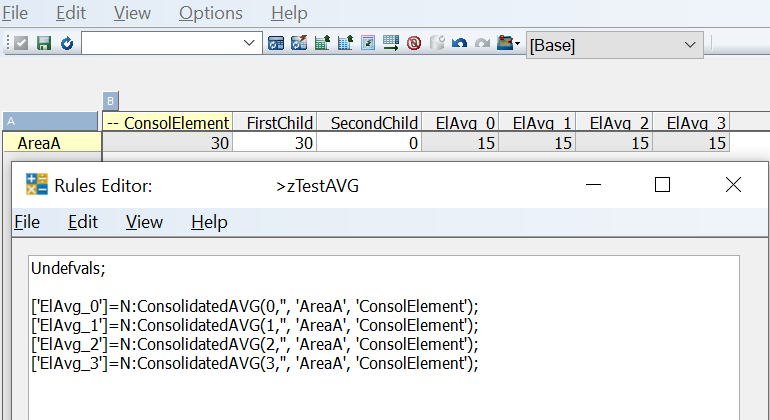Image resolution: width=770 pixels, height=420 pixels.
Task: Click the Undo arrow in toolbar
Action: point(460,44)
